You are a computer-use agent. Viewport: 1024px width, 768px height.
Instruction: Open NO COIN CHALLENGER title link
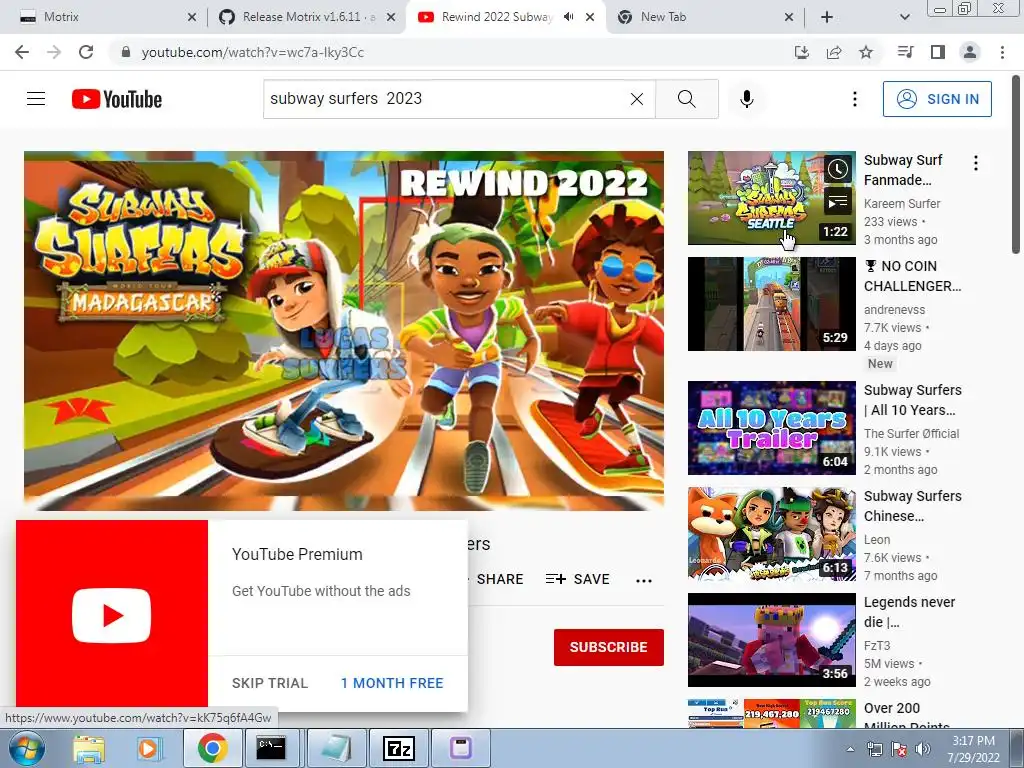tap(912, 276)
